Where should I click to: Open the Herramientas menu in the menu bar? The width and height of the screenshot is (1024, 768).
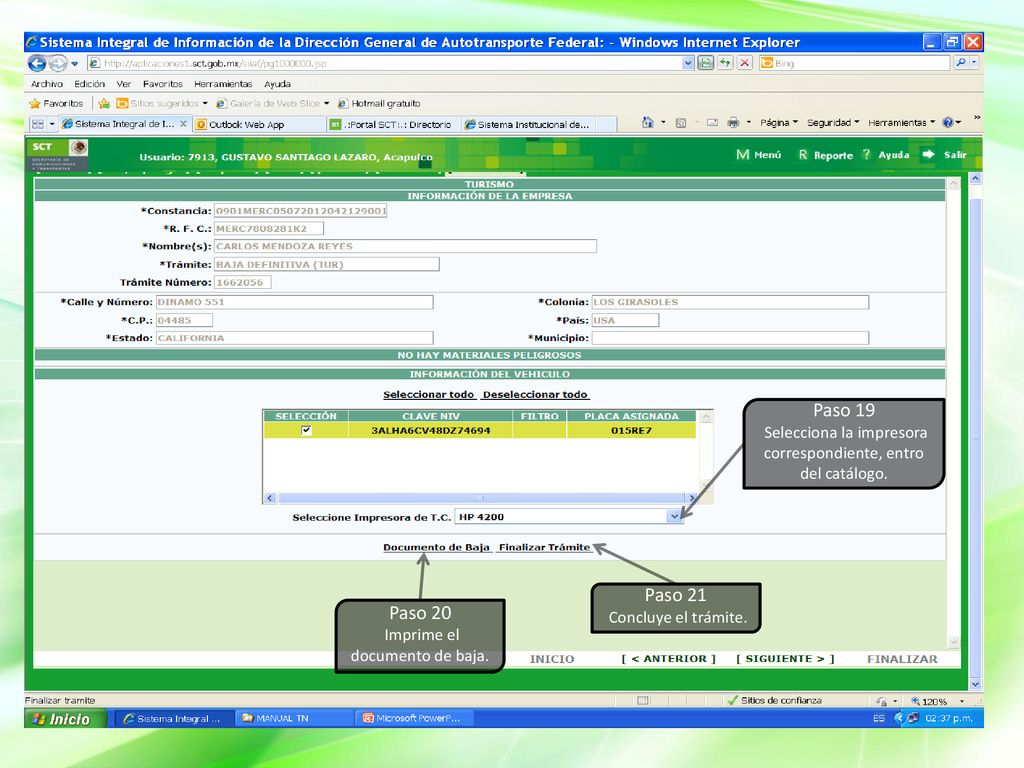223,84
